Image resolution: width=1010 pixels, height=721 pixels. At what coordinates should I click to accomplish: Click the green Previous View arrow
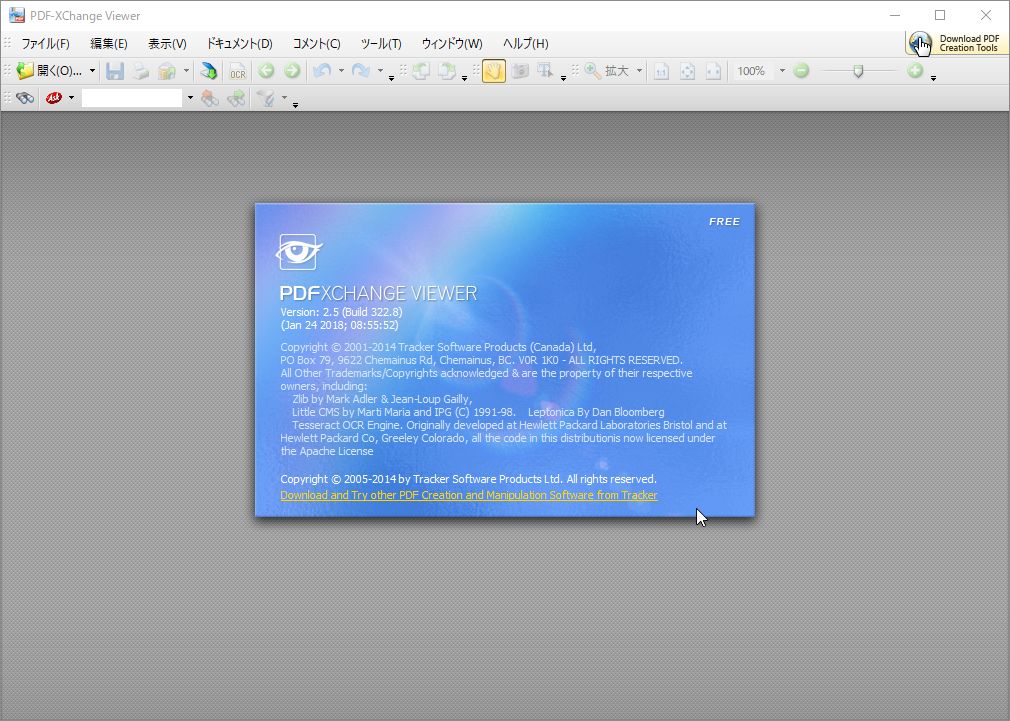pos(265,70)
